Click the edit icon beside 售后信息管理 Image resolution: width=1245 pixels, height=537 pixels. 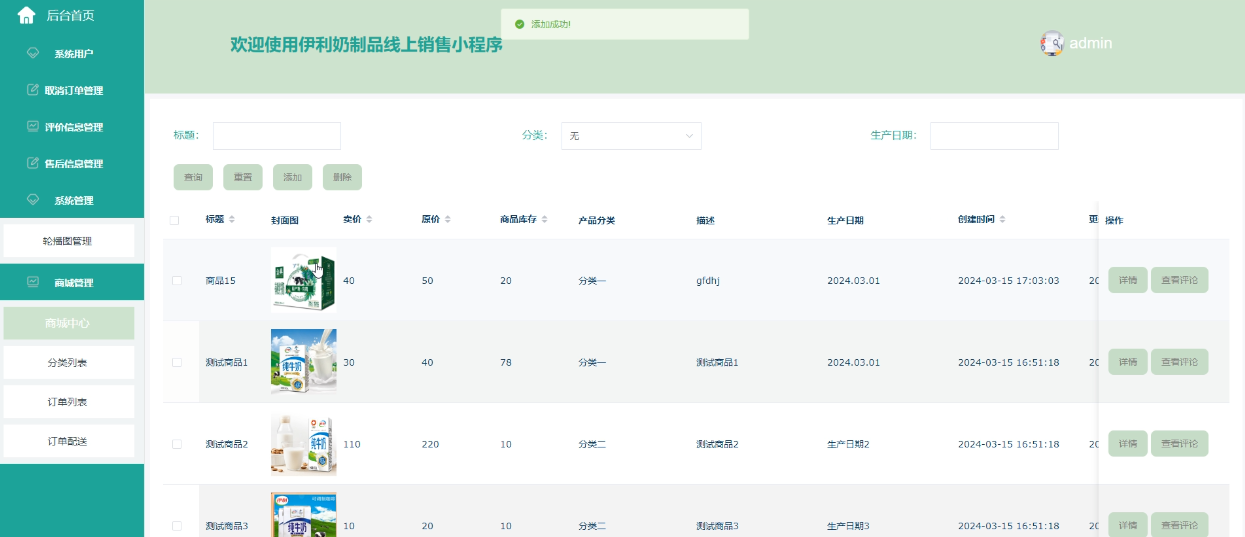[x=32, y=163]
